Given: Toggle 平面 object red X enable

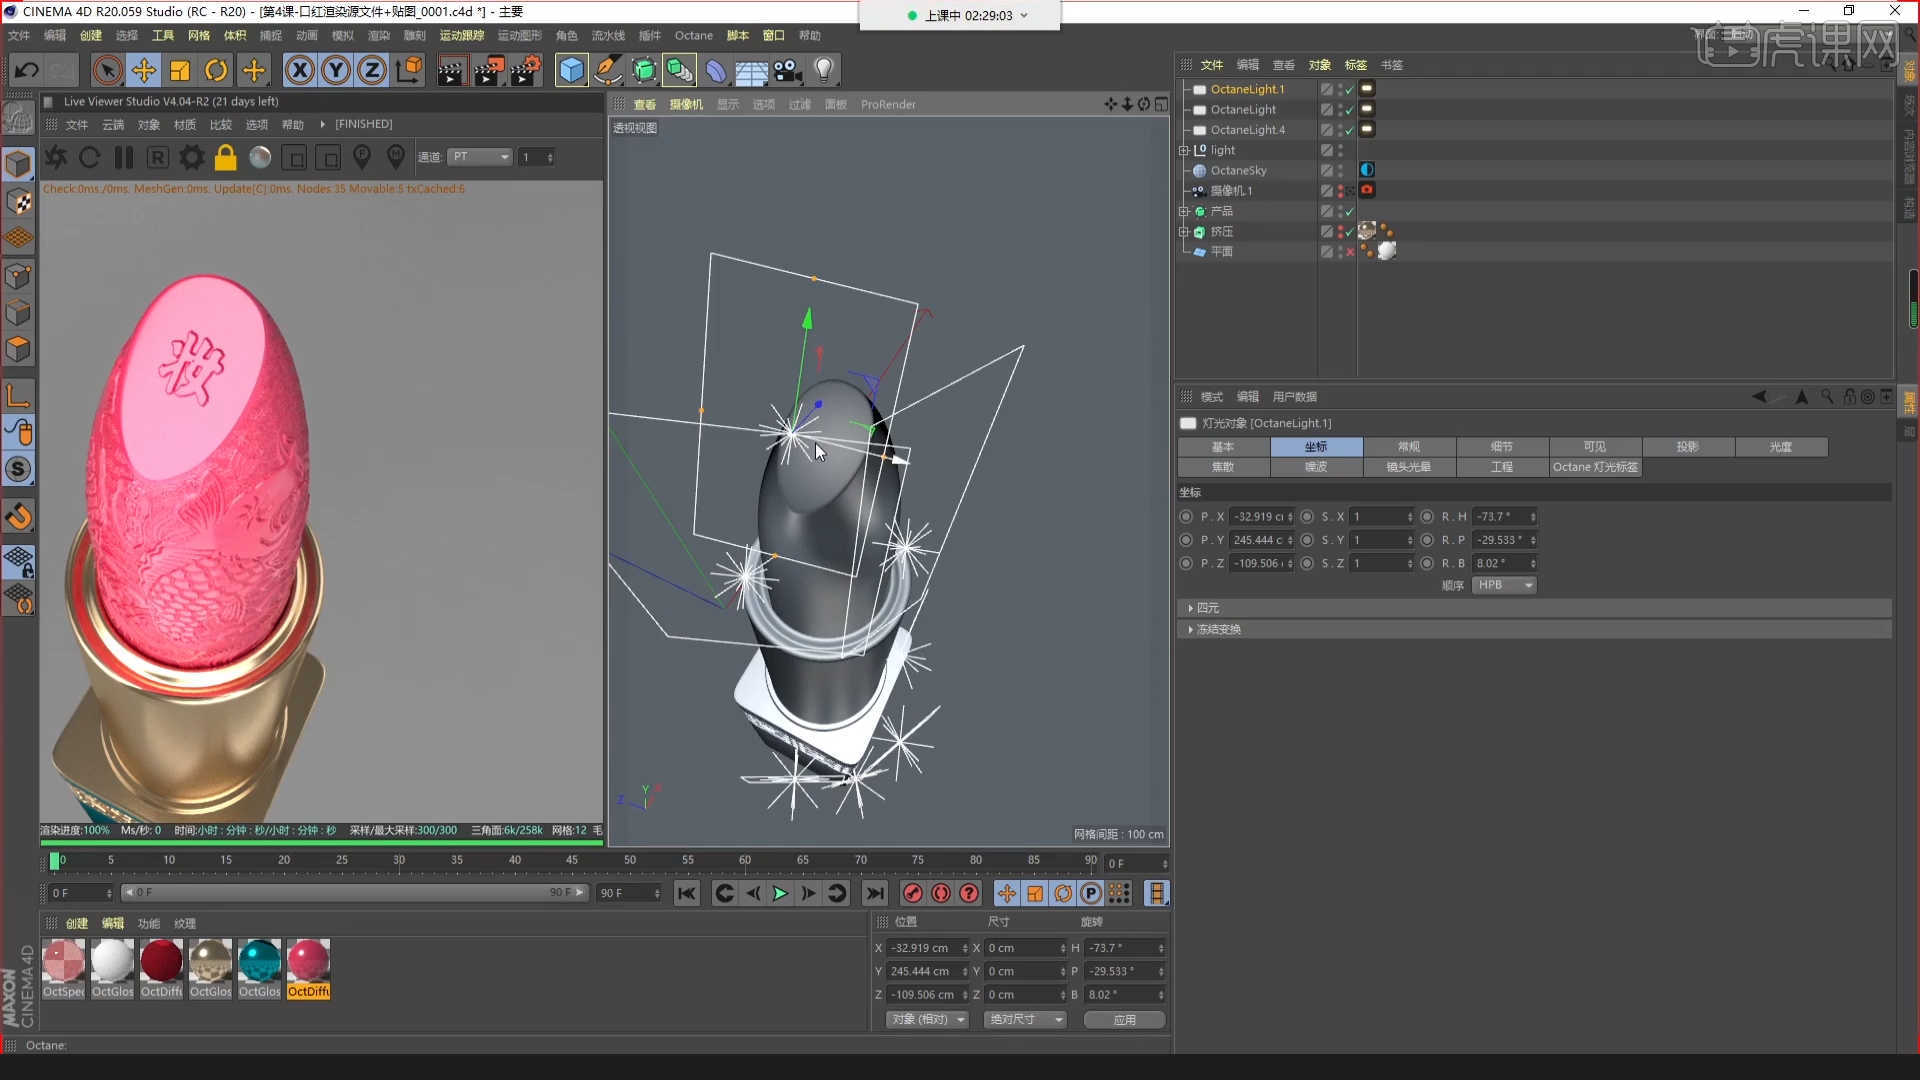Looking at the screenshot, I should 1350,252.
